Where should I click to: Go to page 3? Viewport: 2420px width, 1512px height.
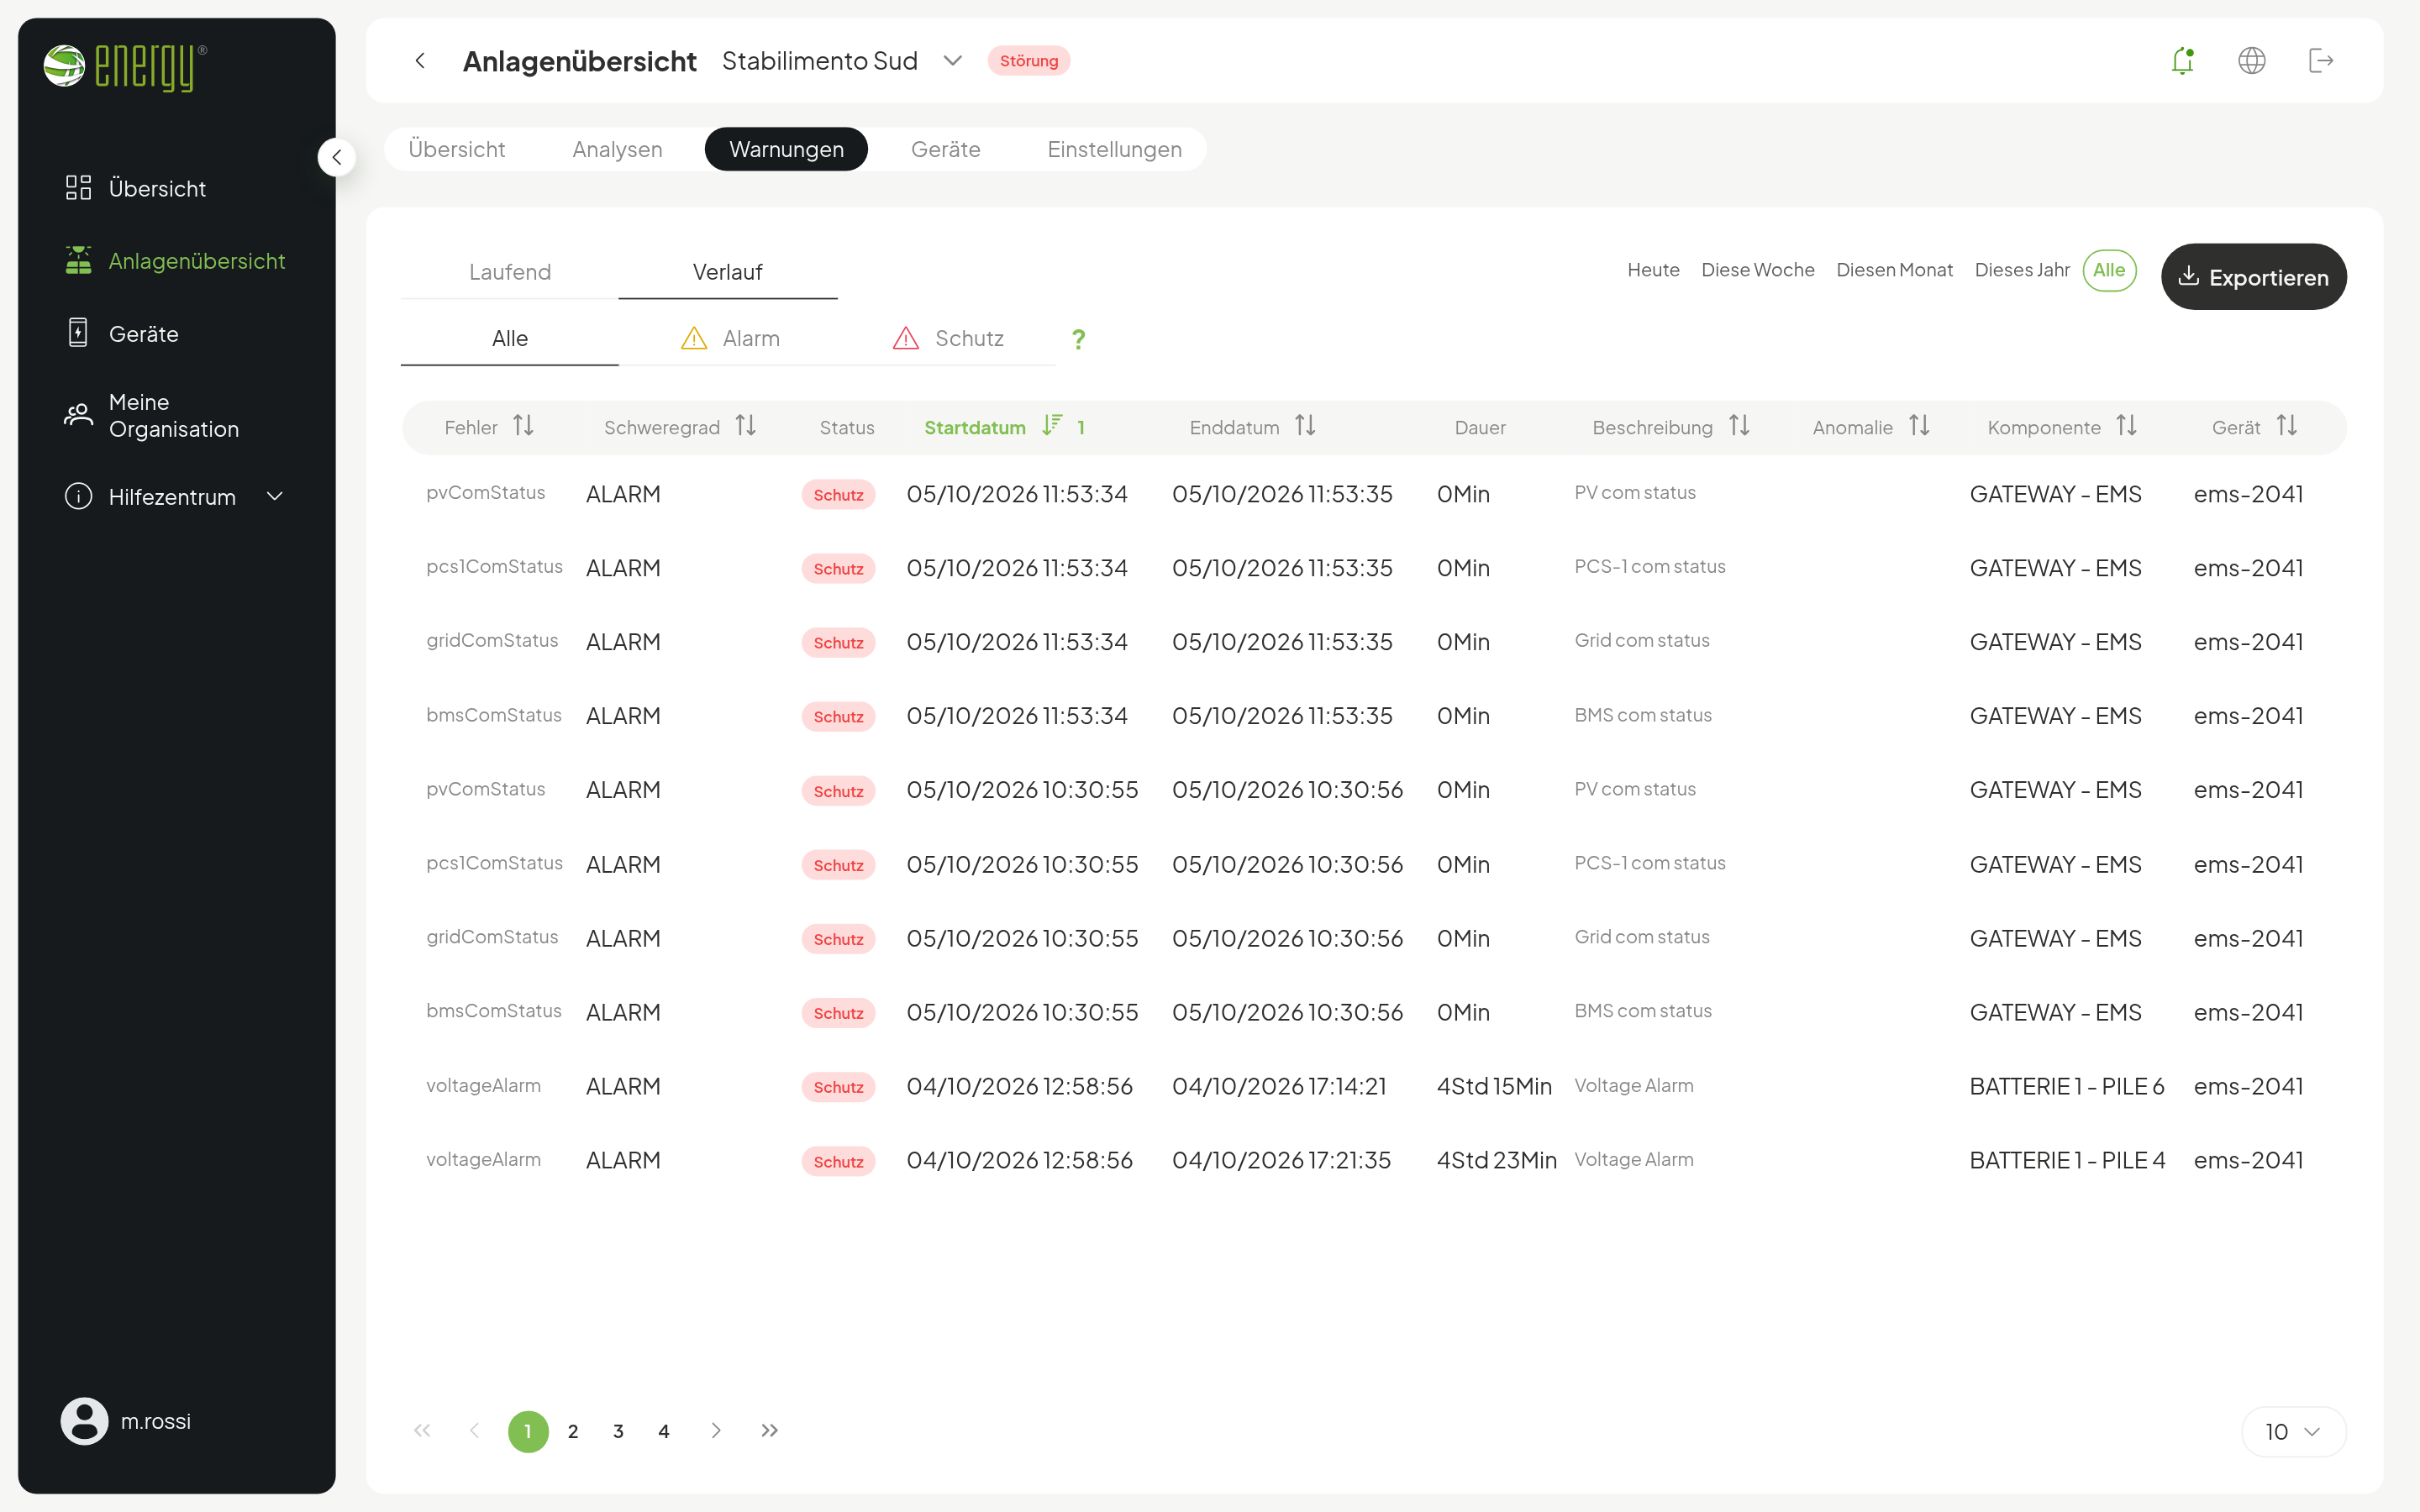tap(618, 1431)
